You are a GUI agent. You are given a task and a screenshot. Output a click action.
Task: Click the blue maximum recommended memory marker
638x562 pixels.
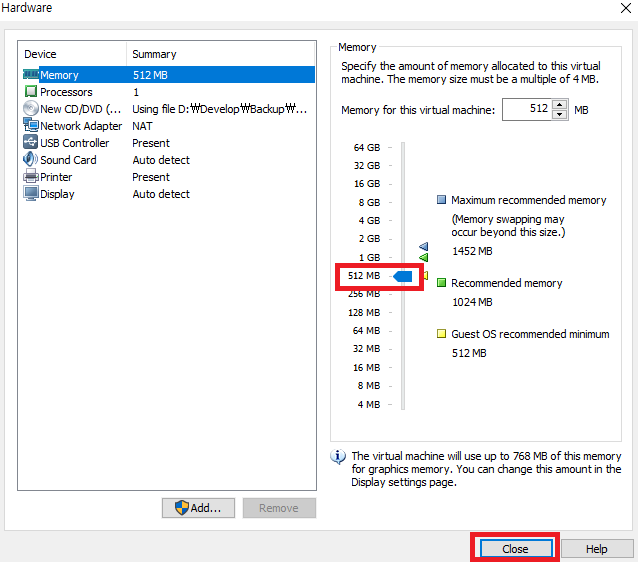(x=424, y=246)
